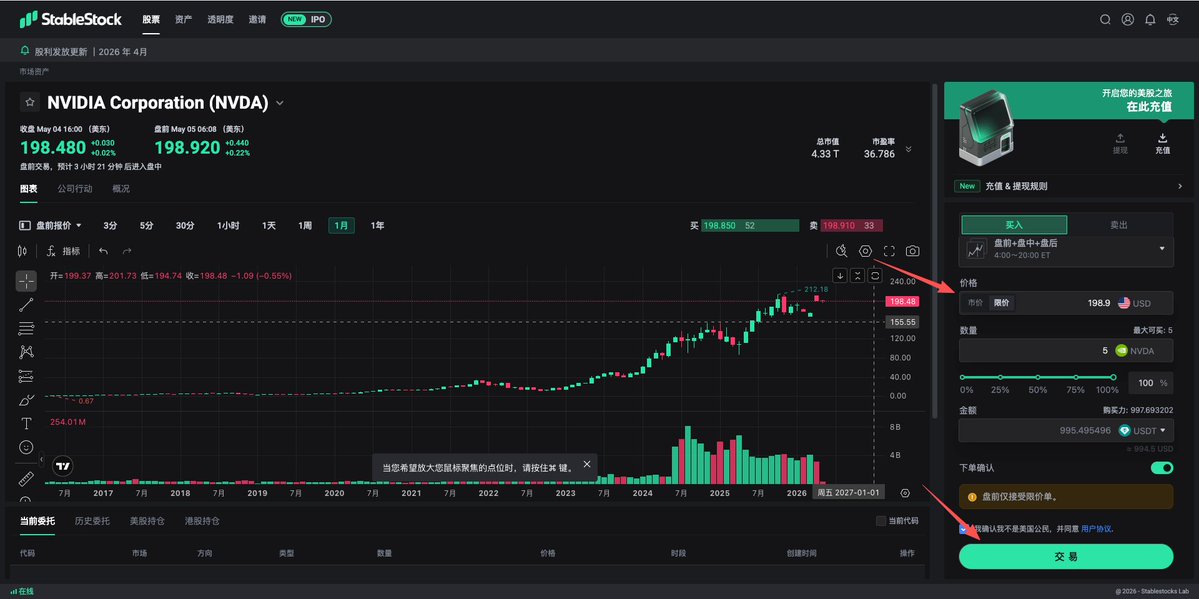Select the 1天 chart interval
This screenshot has width=1199, height=599.
click(x=268, y=226)
